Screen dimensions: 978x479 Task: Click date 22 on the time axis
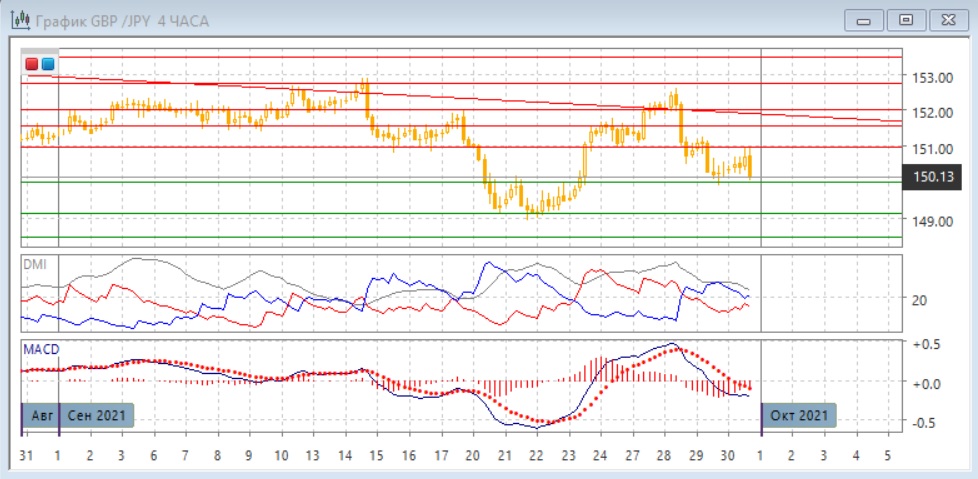536,456
